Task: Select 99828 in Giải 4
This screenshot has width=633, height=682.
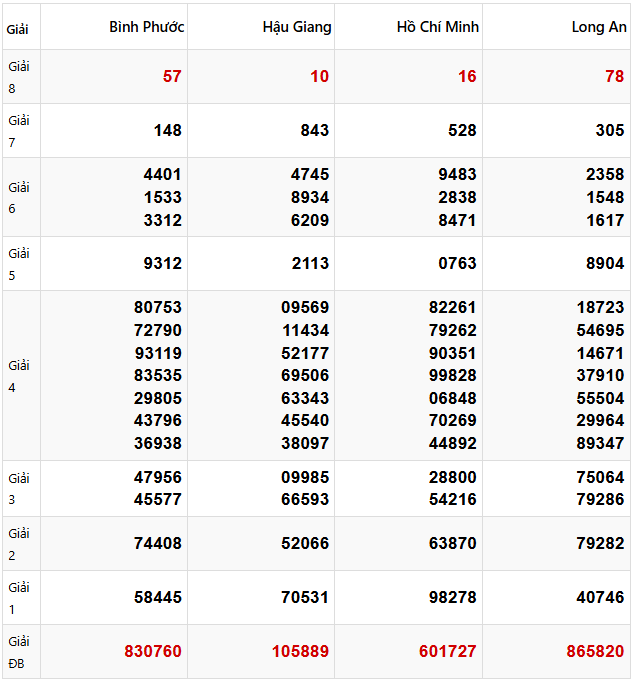Action: (x=453, y=375)
